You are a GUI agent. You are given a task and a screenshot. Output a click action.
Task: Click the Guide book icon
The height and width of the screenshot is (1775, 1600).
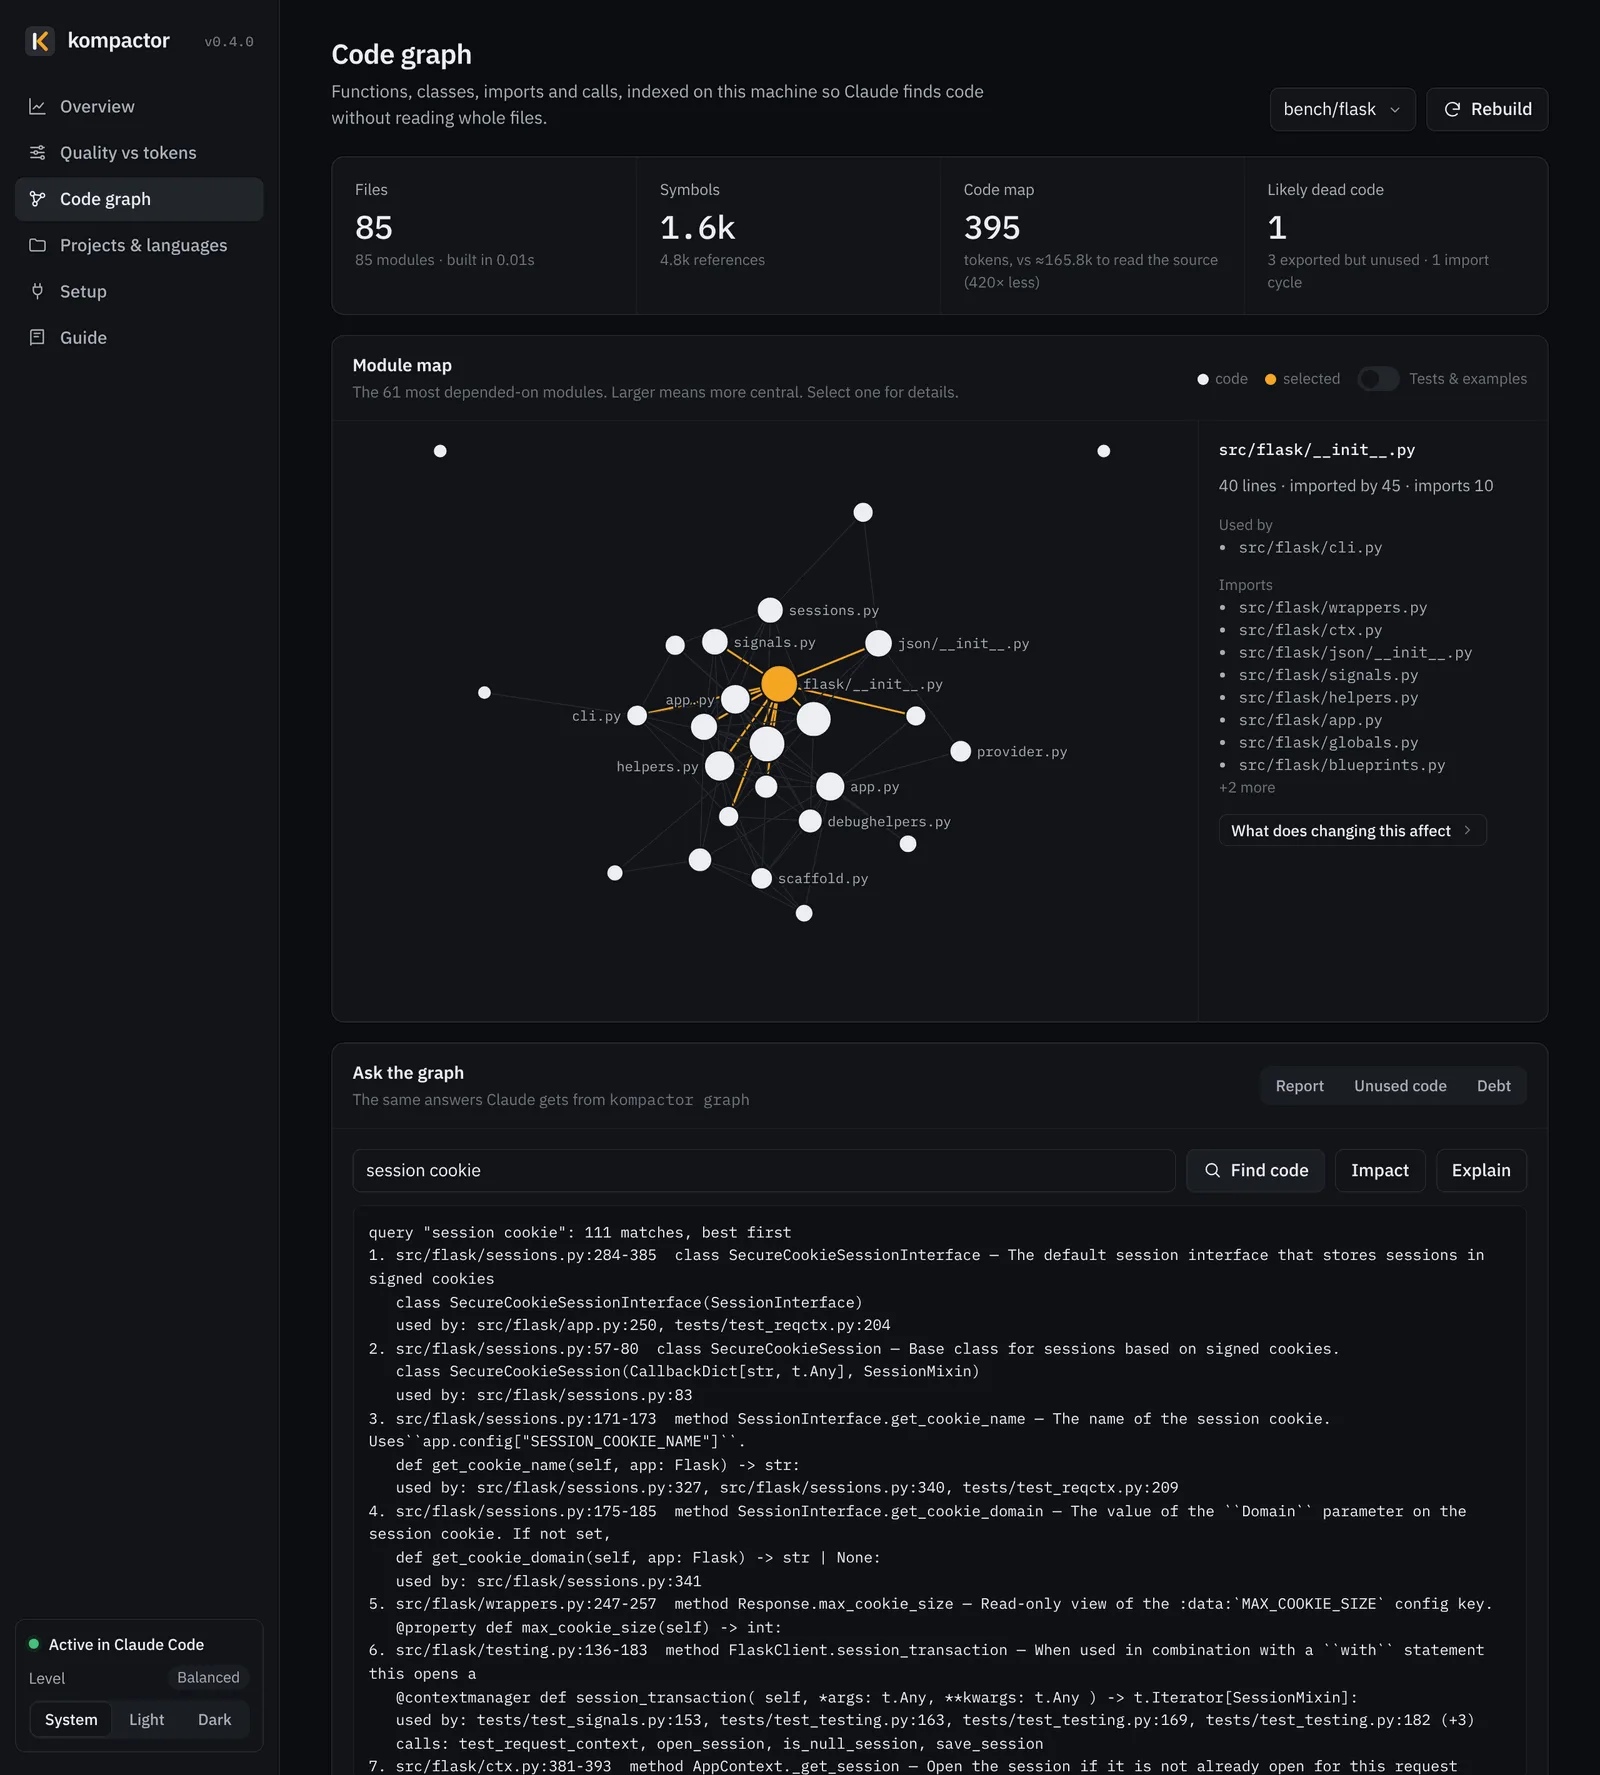pyautogui.click(x=37, y=337)
